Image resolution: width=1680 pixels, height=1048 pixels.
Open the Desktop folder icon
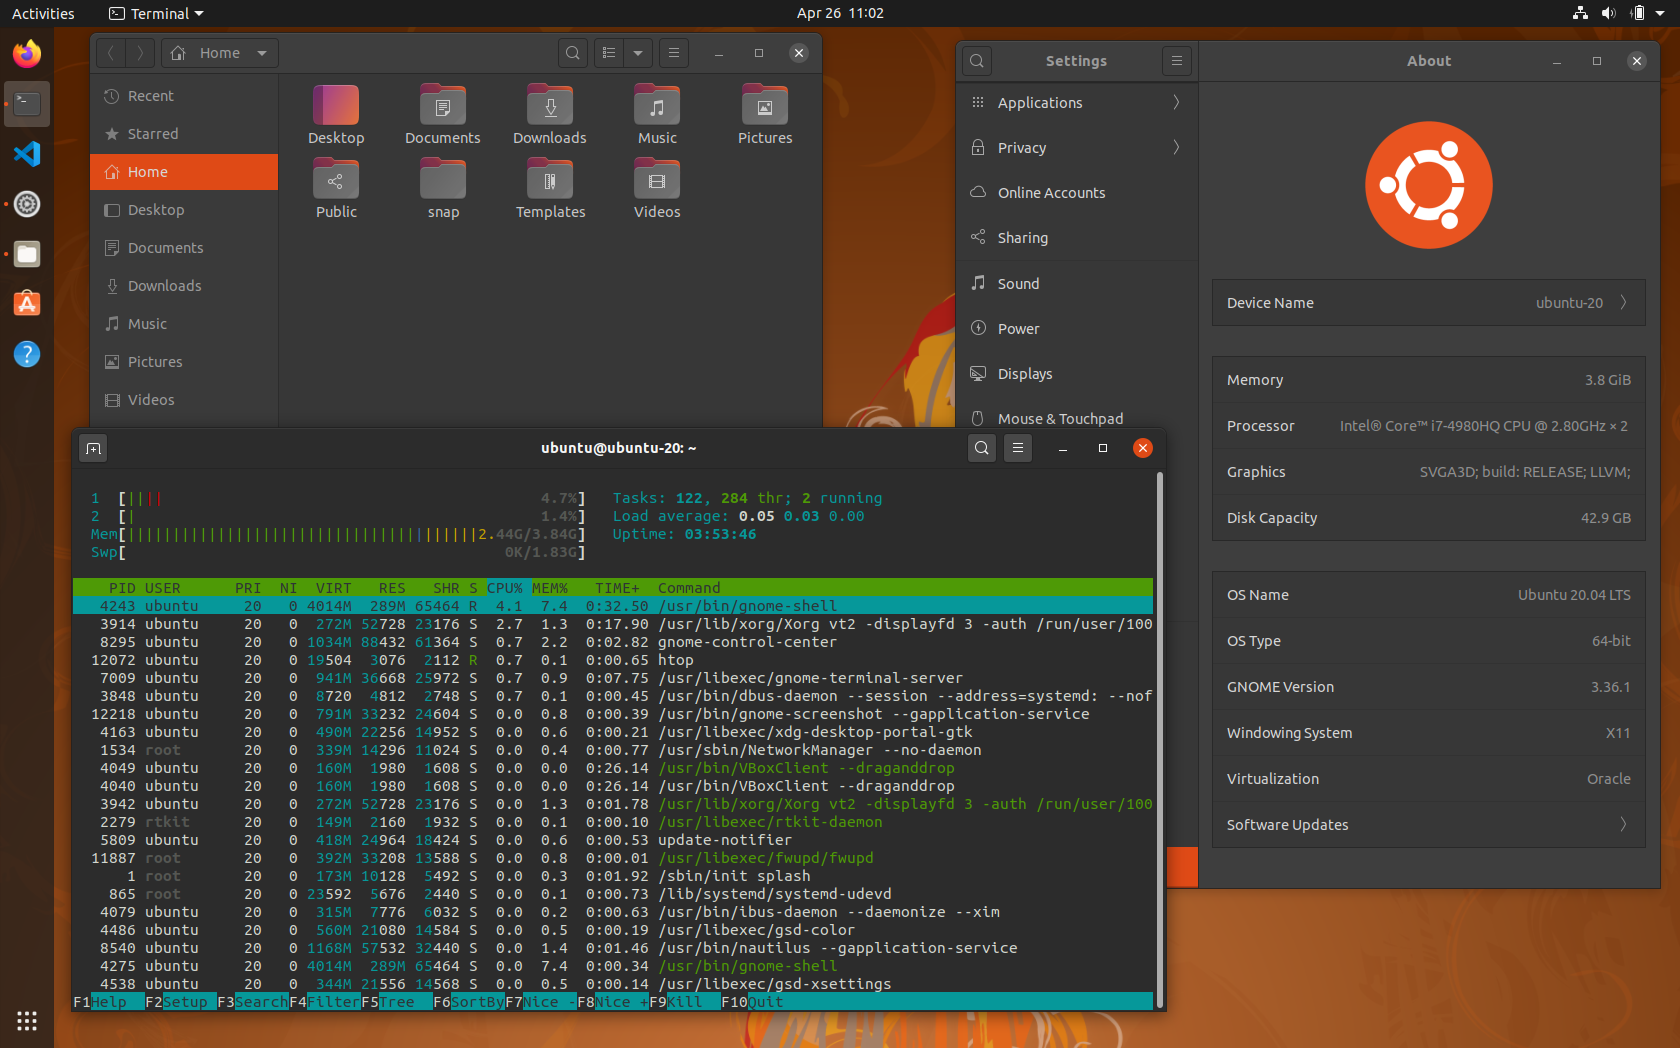tap(336, 116)
